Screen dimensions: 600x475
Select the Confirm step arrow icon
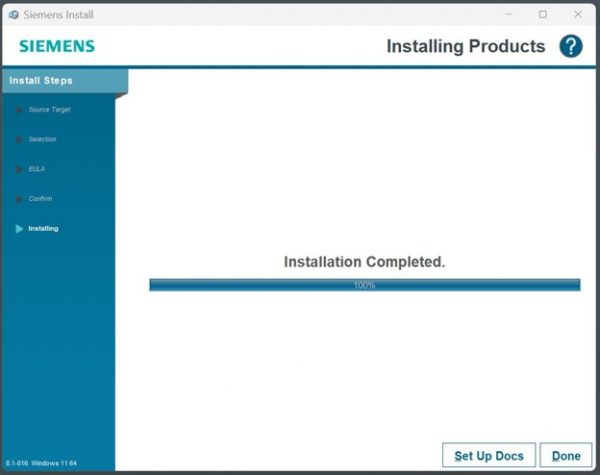[x=19, y=199]
